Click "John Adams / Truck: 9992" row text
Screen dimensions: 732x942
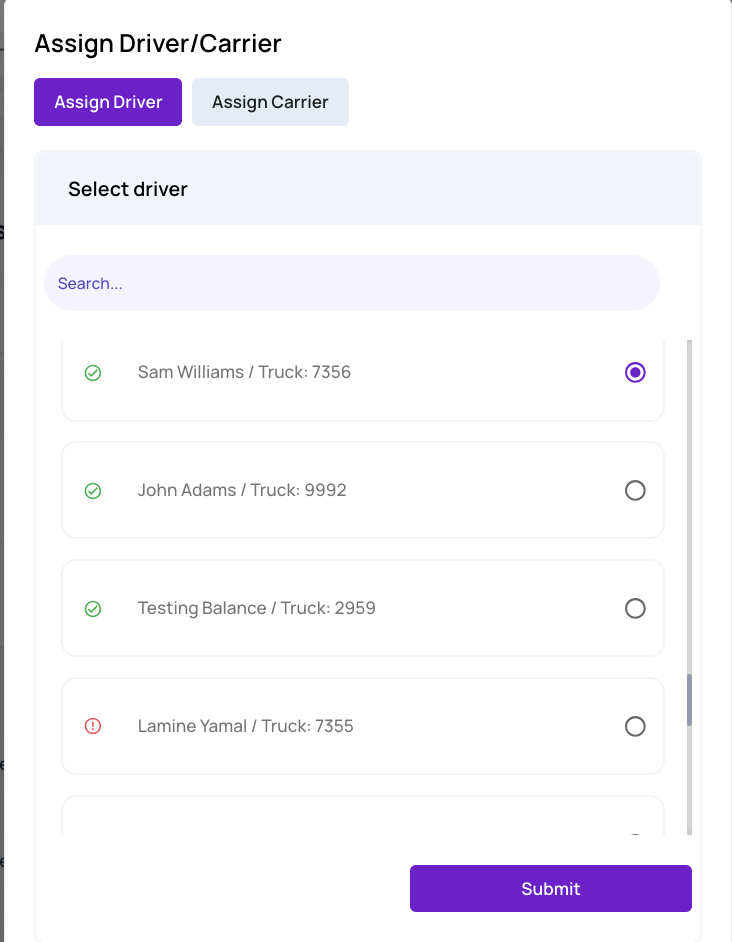pos(242,490)
